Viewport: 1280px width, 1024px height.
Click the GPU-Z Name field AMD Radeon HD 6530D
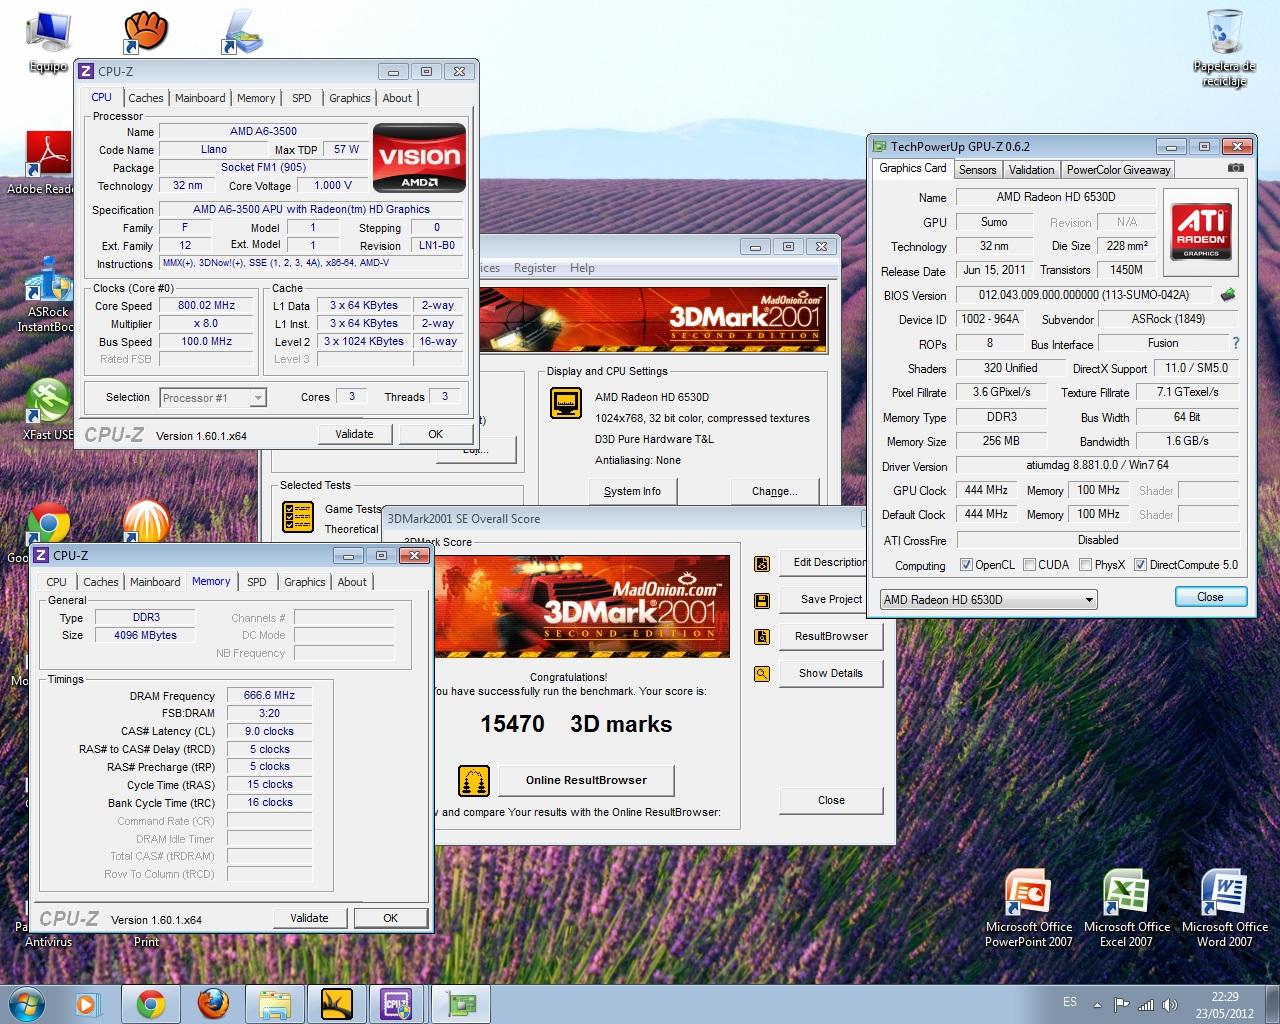point(1056,197)
